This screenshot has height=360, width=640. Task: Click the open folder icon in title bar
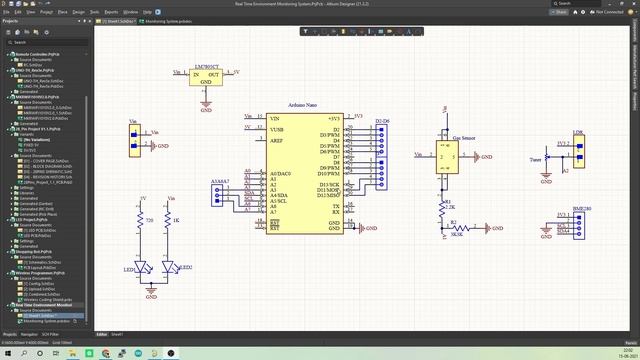[25, 4]
